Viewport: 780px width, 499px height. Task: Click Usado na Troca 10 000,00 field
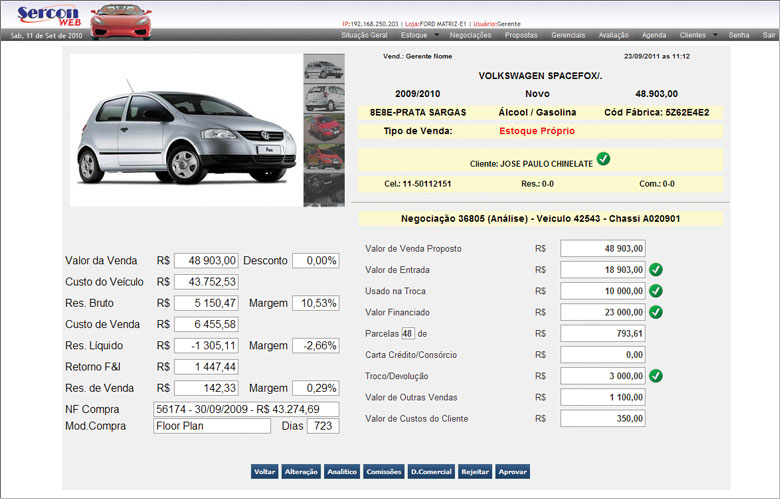pos(603,291)
